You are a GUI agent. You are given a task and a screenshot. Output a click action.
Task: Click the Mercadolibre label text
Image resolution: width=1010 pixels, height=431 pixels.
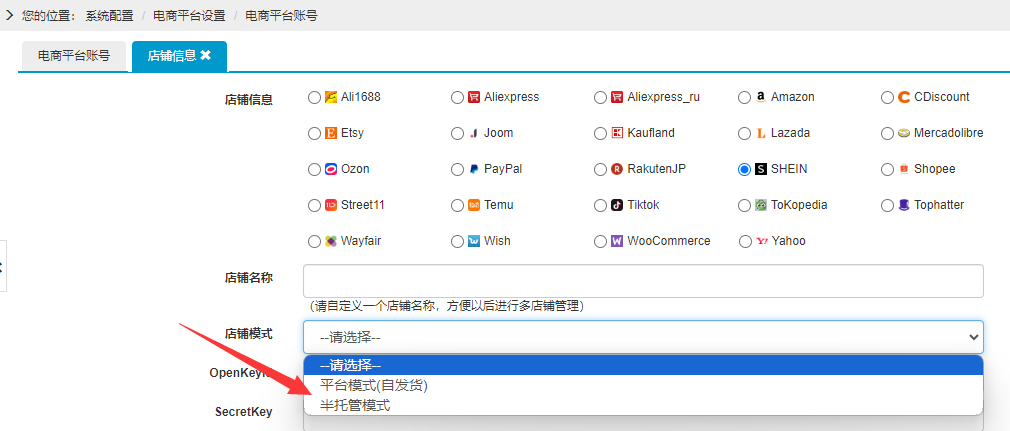949,133
